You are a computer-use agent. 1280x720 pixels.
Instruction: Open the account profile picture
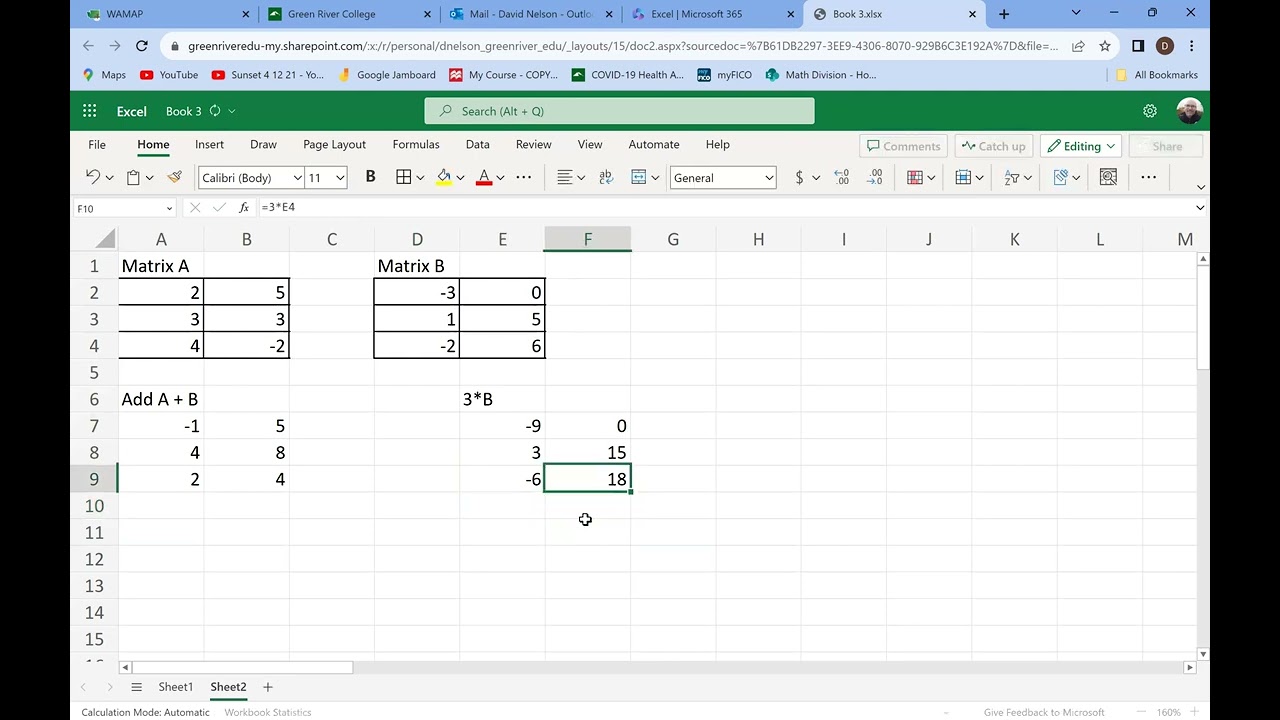(1189, 111)
